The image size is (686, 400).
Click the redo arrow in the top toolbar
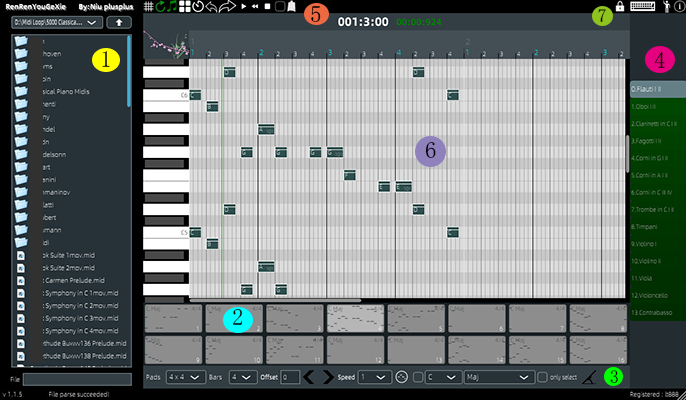click(x=228, y=7)
